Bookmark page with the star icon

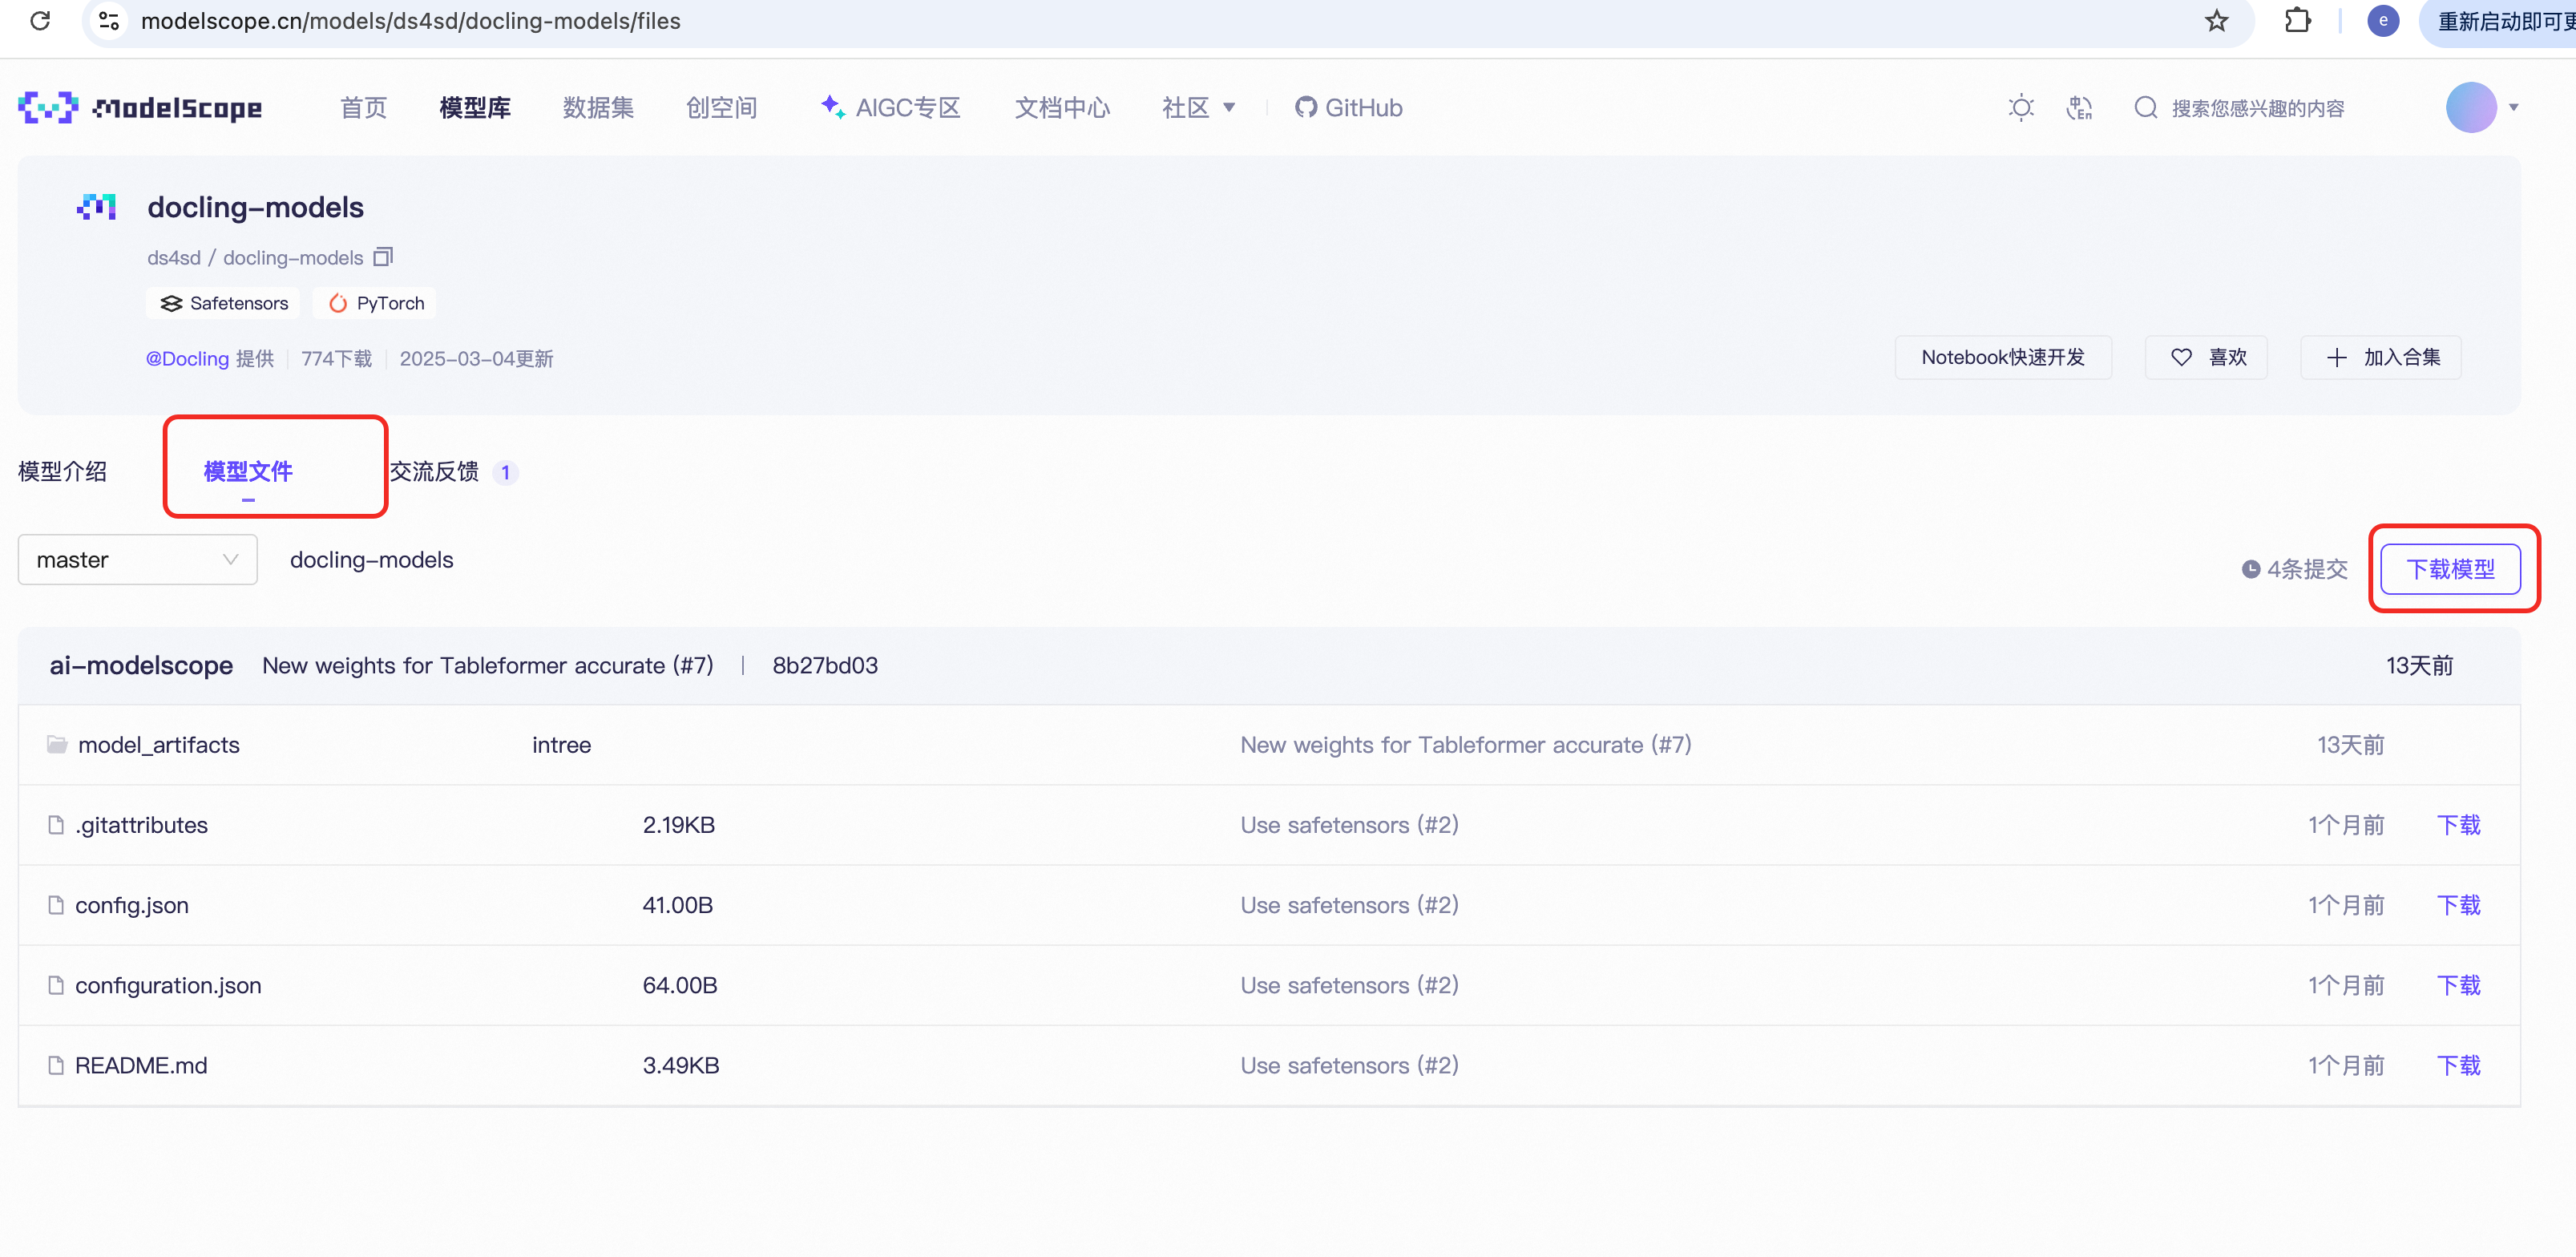point(2216,21)
